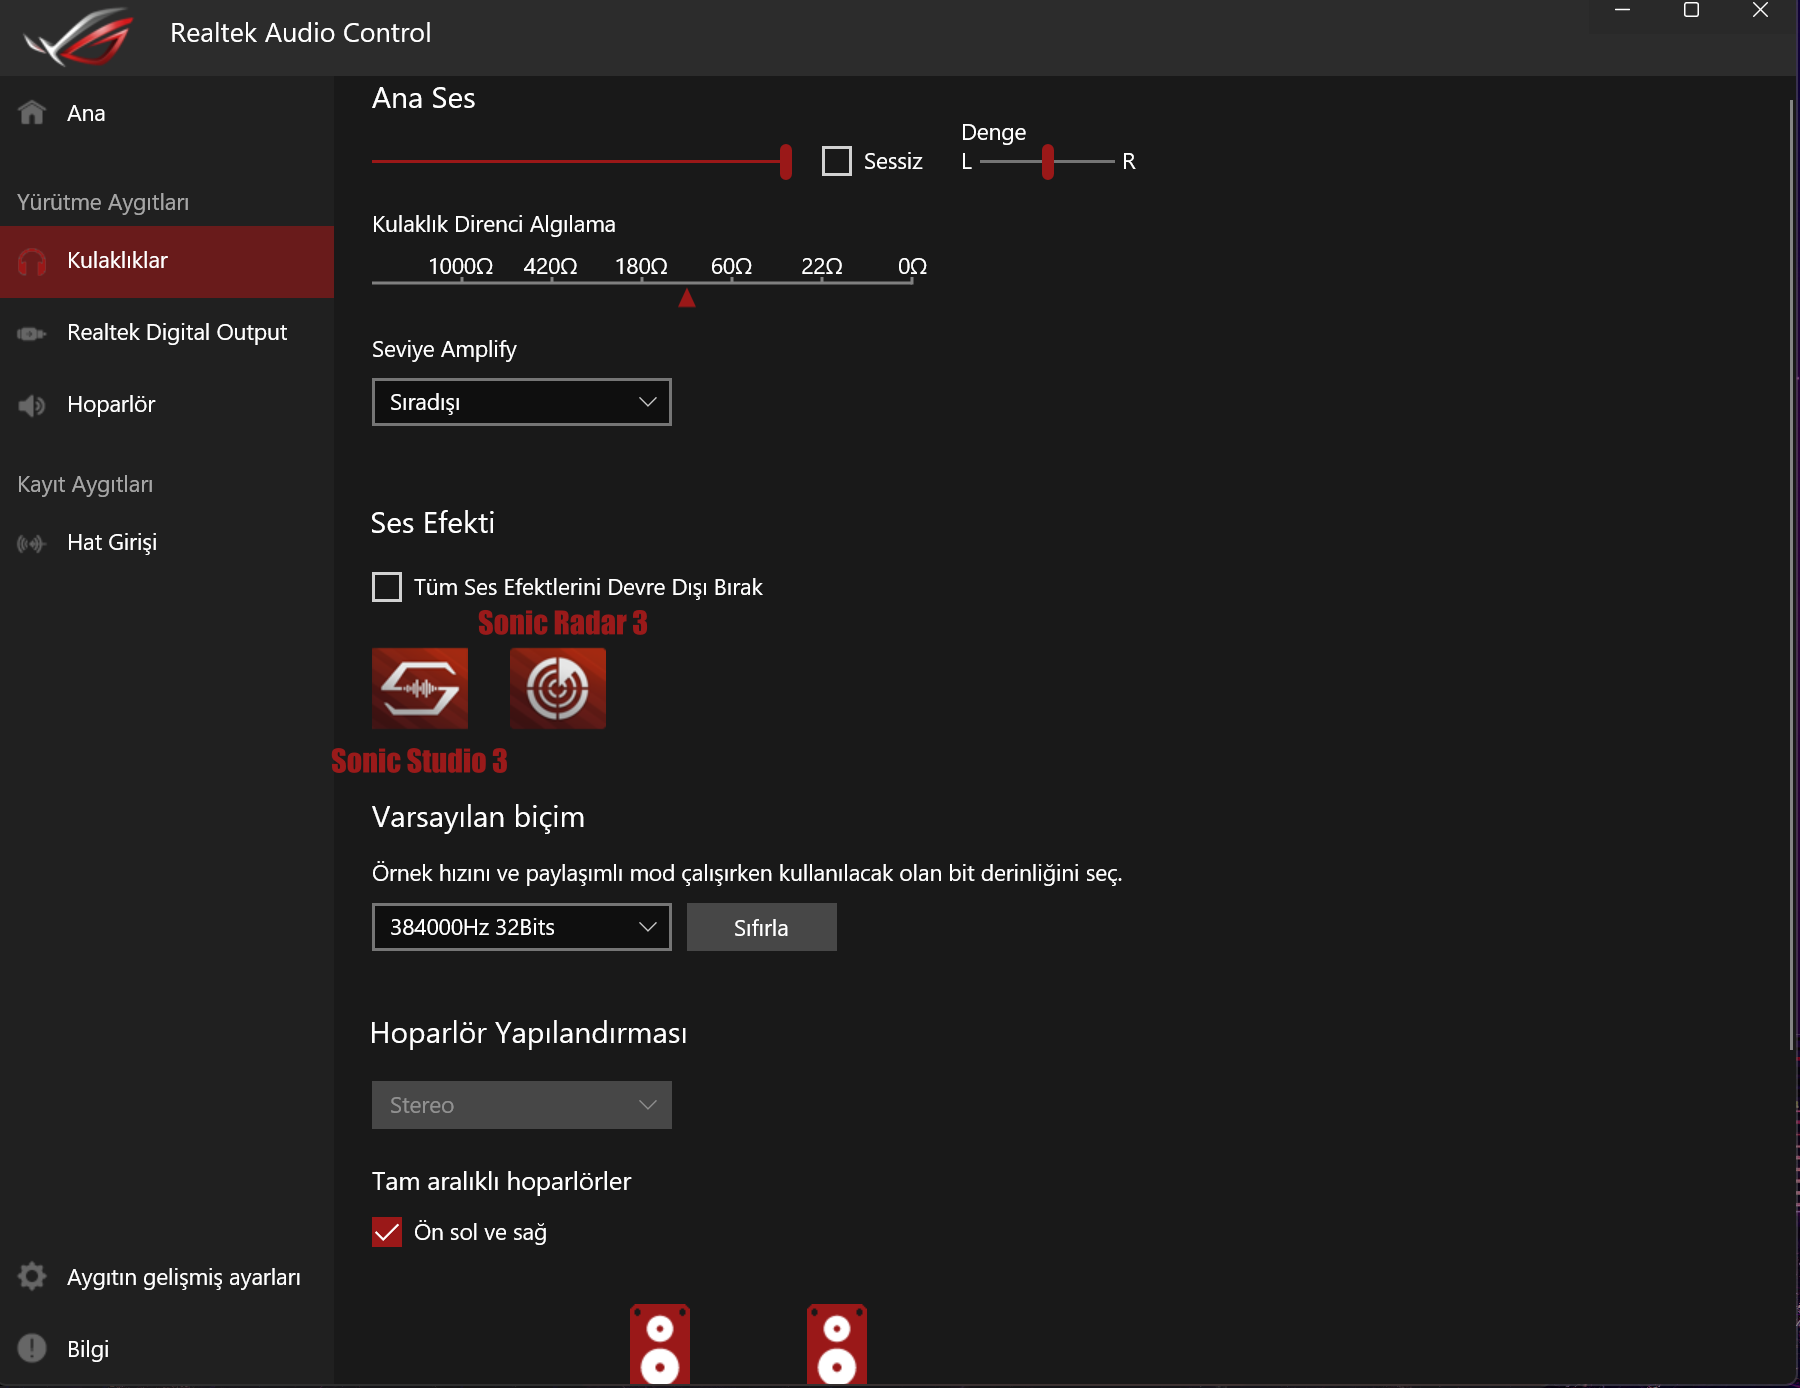Click the left red speaker image

660,1344
